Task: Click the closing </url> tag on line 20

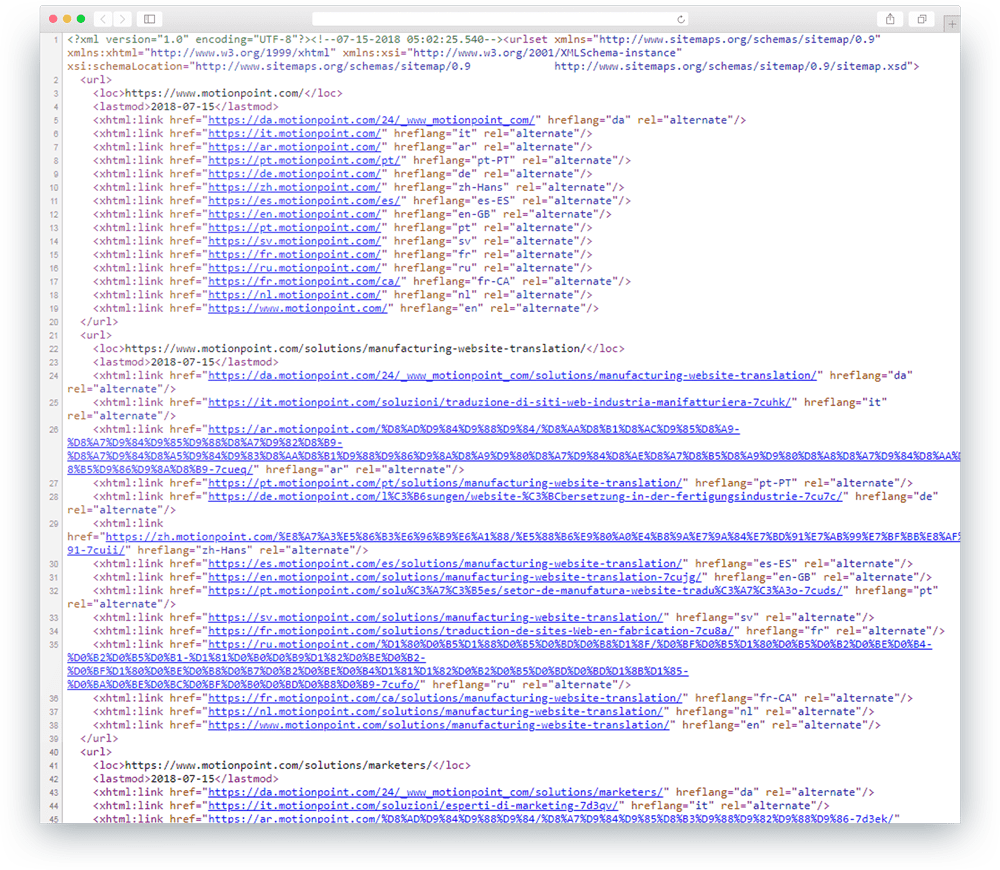Action: click(x=99, y=322)
